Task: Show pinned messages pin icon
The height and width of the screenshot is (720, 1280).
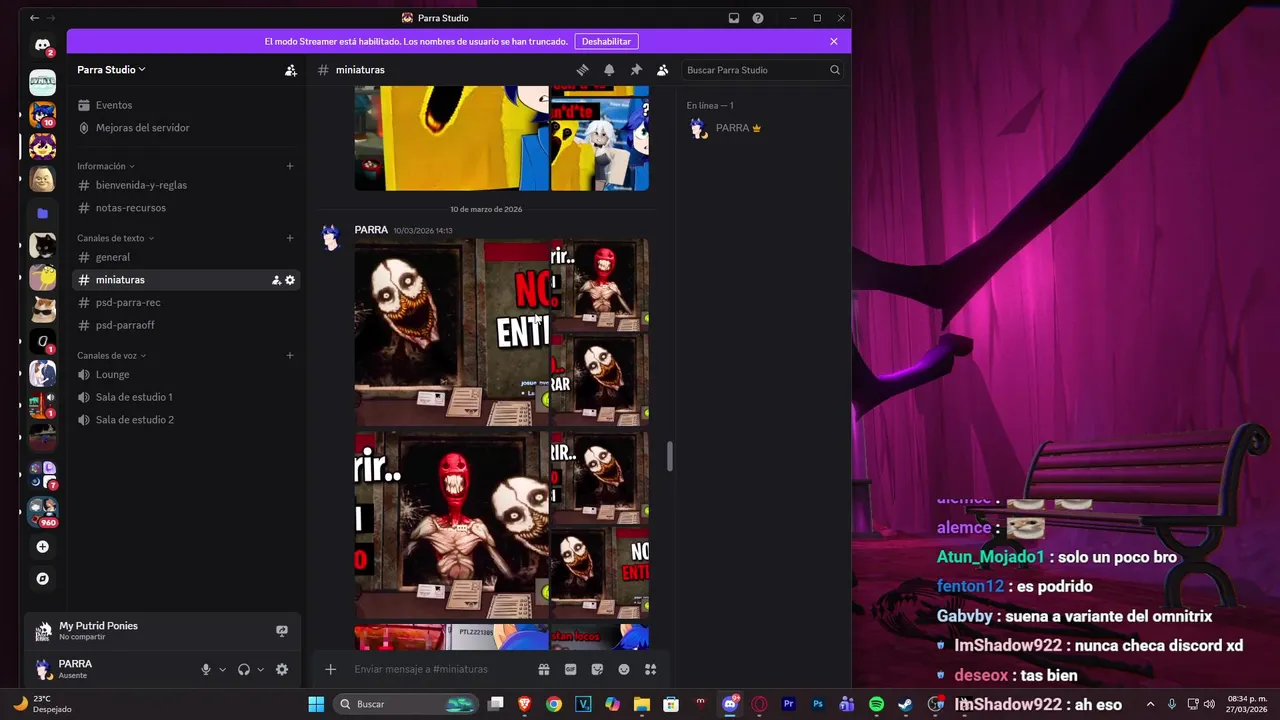Action: click(x=636, y=70)
